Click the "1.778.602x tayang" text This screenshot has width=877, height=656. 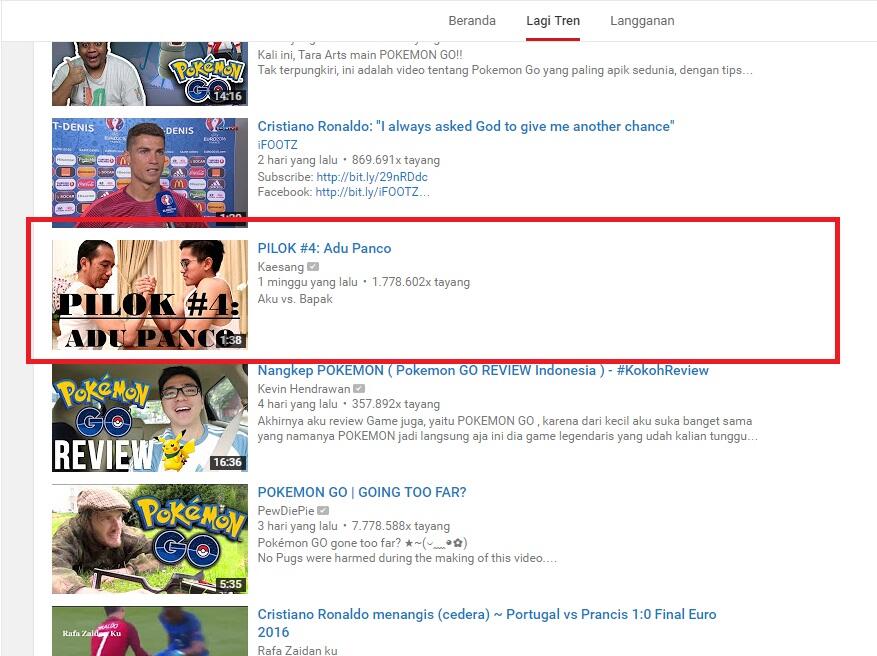coord(421,282)
